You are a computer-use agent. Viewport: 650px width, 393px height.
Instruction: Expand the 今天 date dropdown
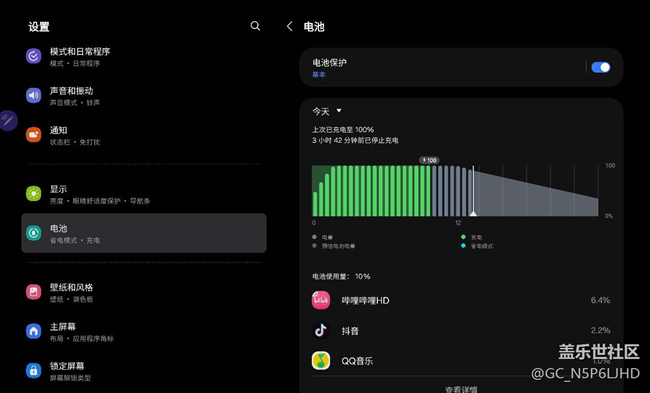click(x=327, y=111)
